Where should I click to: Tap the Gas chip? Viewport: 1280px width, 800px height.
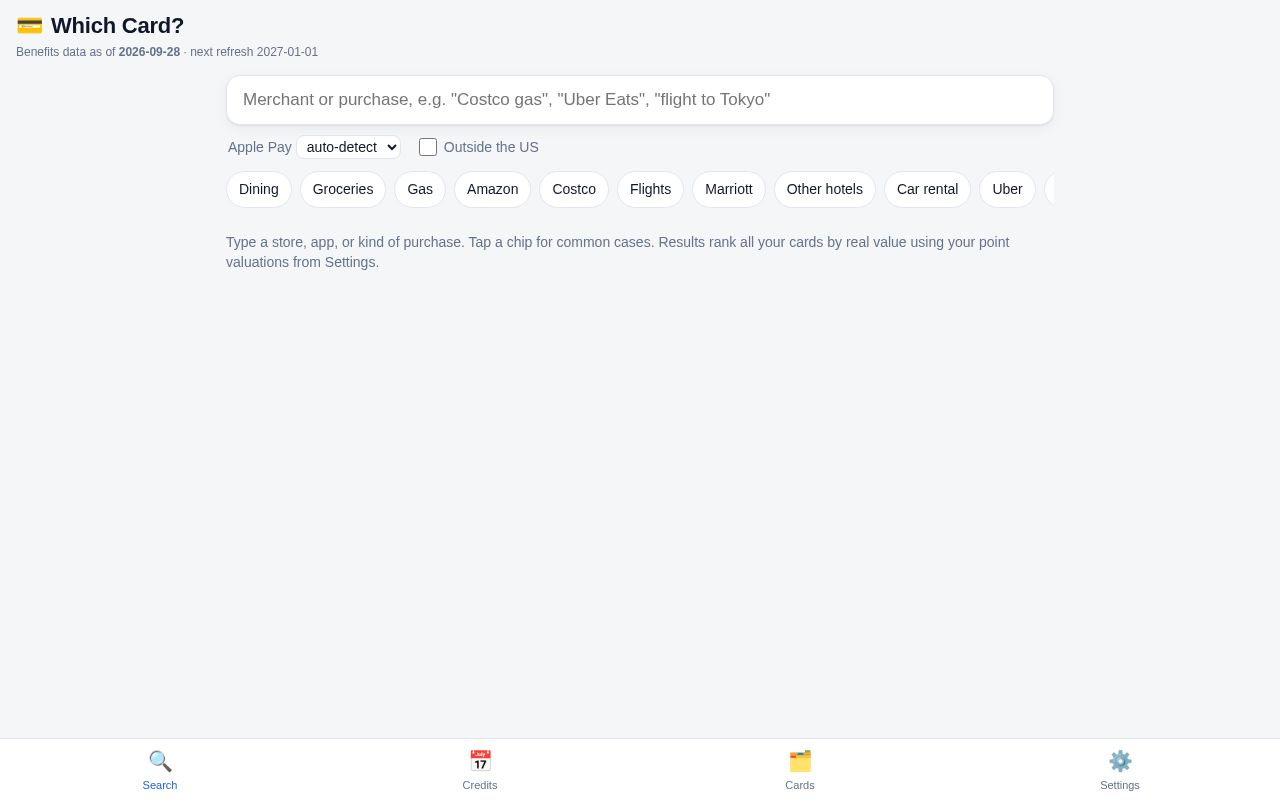pyautogui.click(x=420, y=189)
